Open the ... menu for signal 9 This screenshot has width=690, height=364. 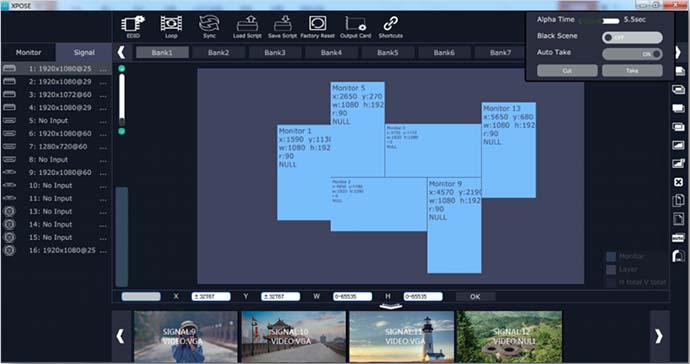pyautogui.click(x=103, y=173)
